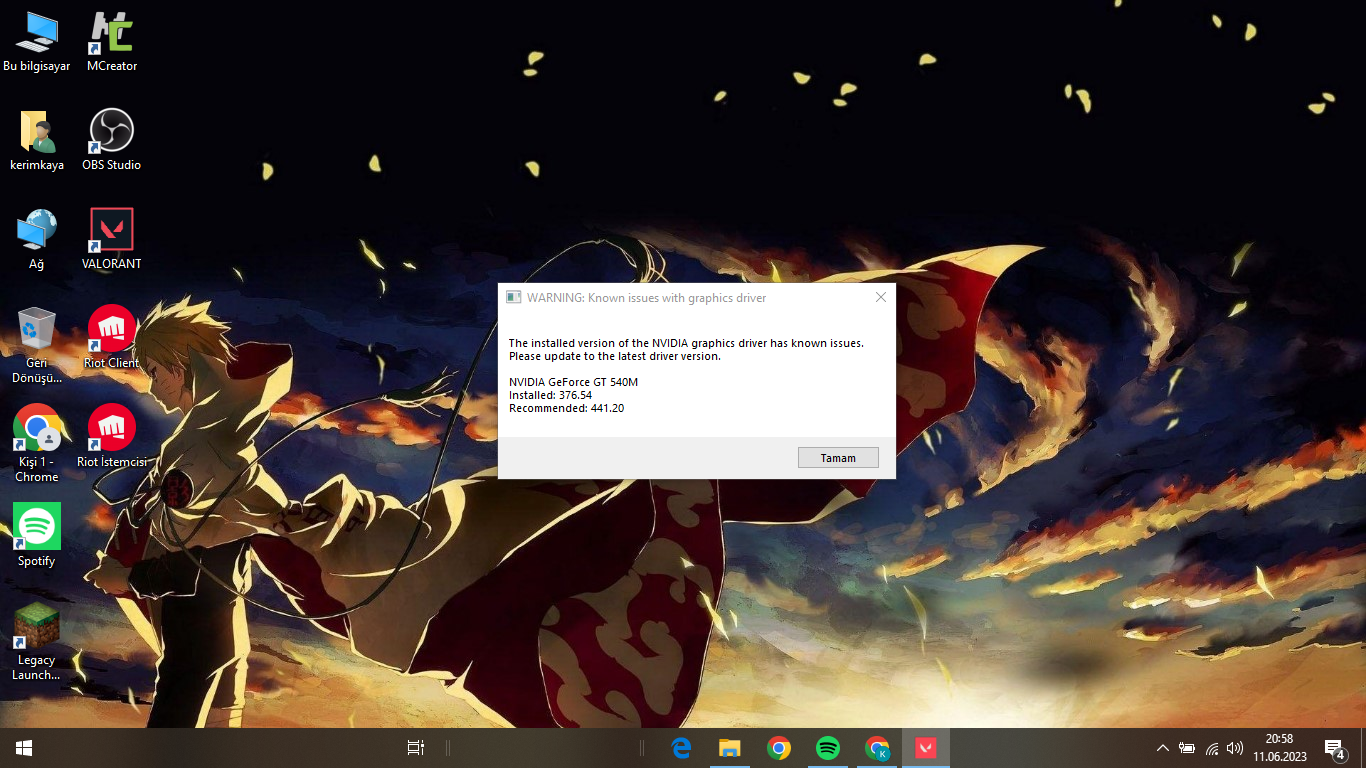The height and width of the screenshot is (768, 1366).
Task: Click the text 'Installed: 376.54'
Action: [x=550, y=395]
